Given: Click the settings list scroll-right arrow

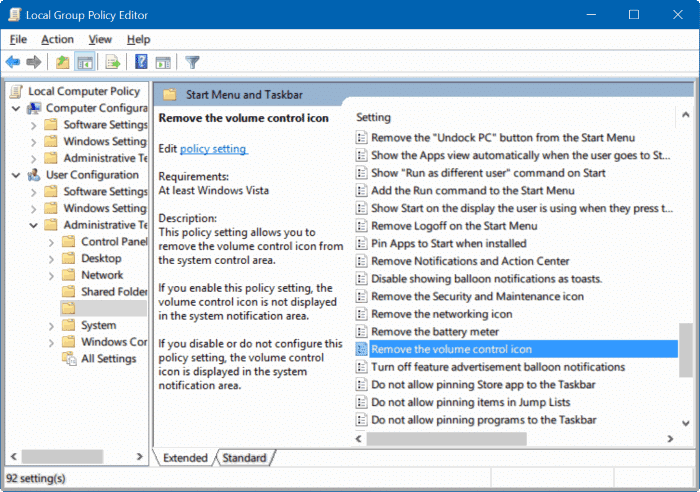Looking at the screenshot, I should click(x=670, y=439).
